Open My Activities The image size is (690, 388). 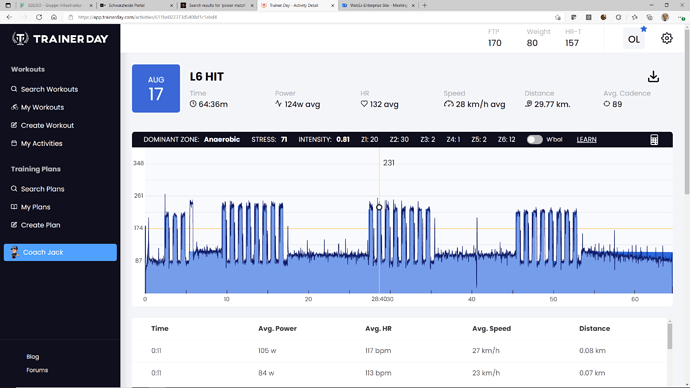37,143
